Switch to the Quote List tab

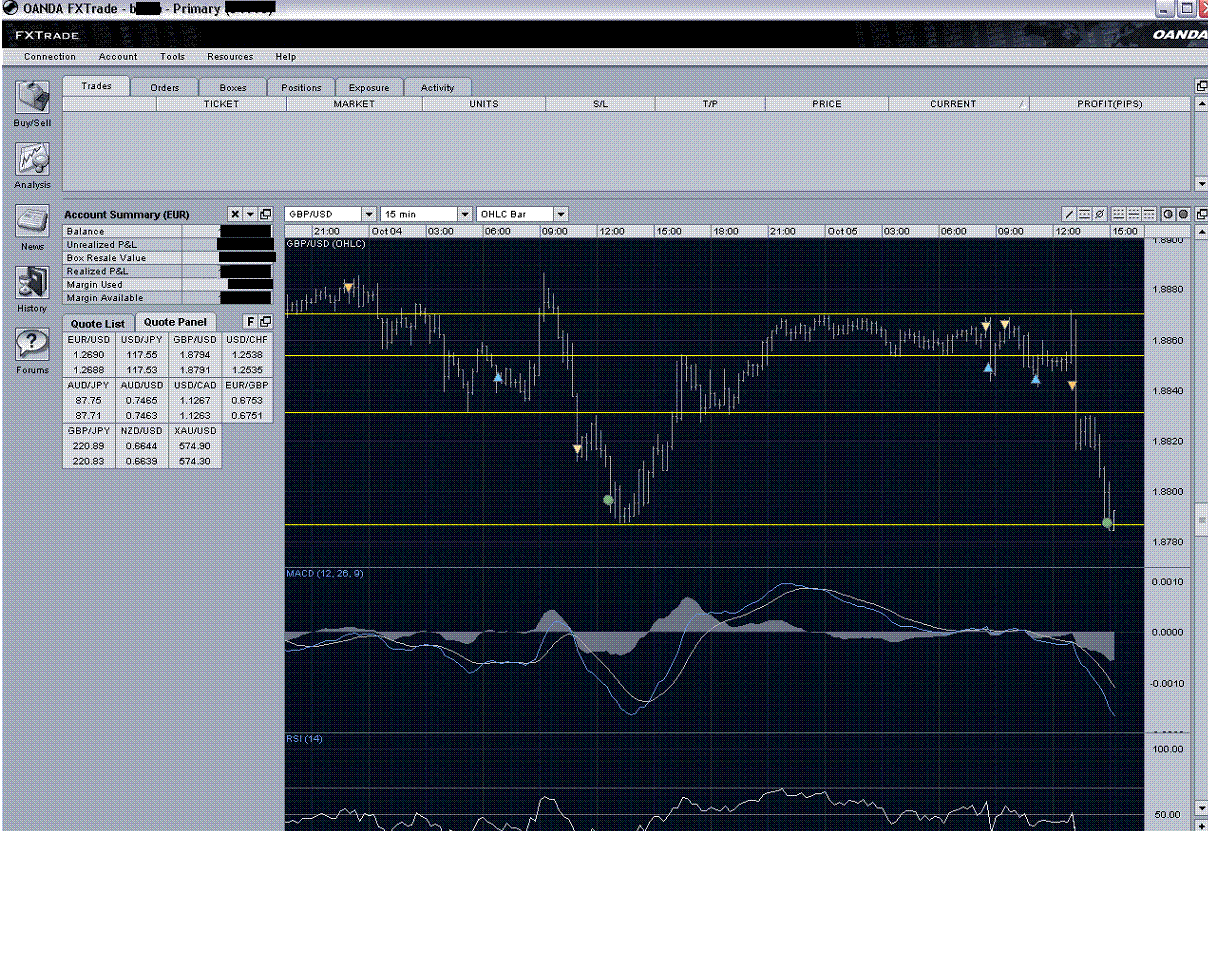click(98, 323)
